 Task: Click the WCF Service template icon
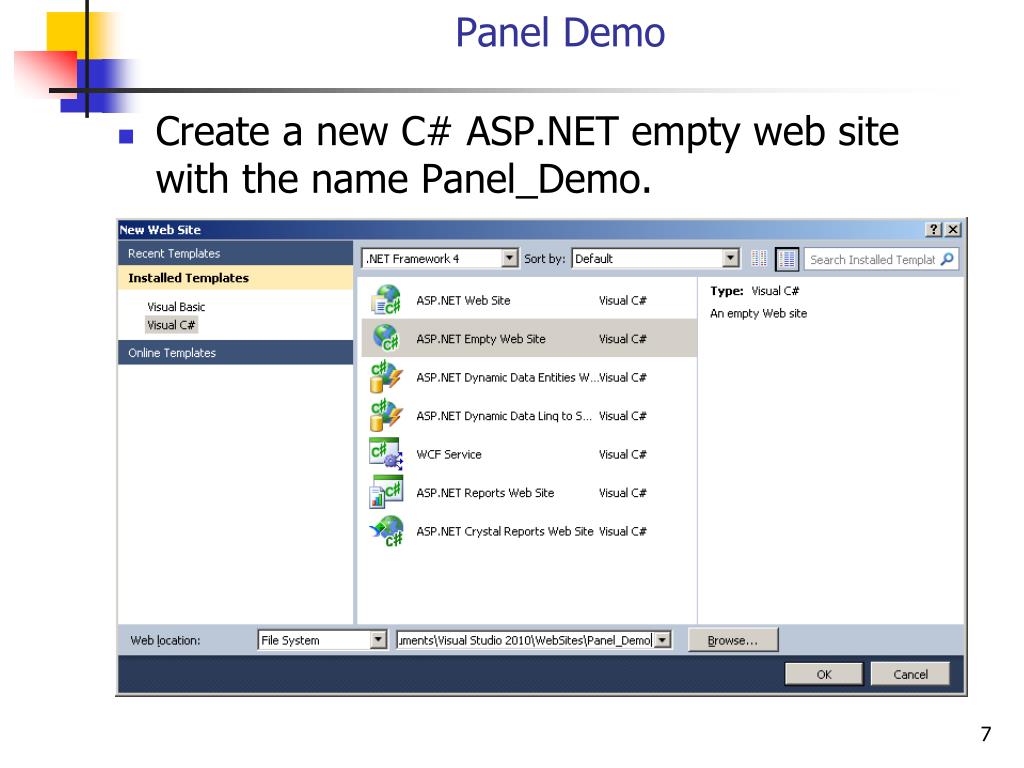point(386,454)
